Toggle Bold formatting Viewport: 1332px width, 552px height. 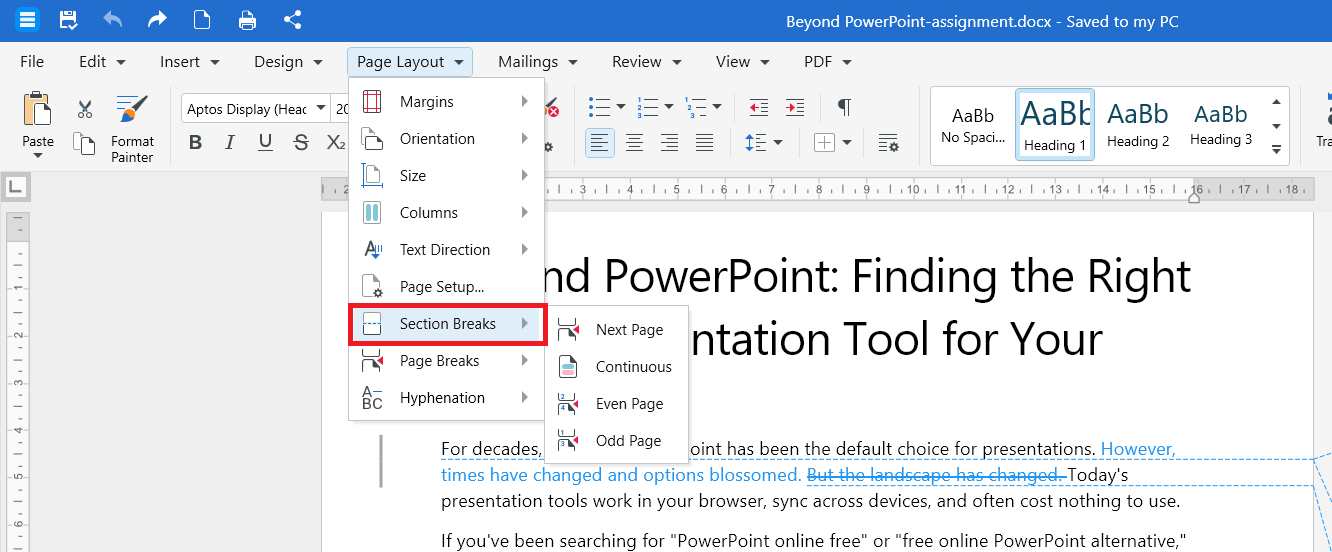pos(196,143)
